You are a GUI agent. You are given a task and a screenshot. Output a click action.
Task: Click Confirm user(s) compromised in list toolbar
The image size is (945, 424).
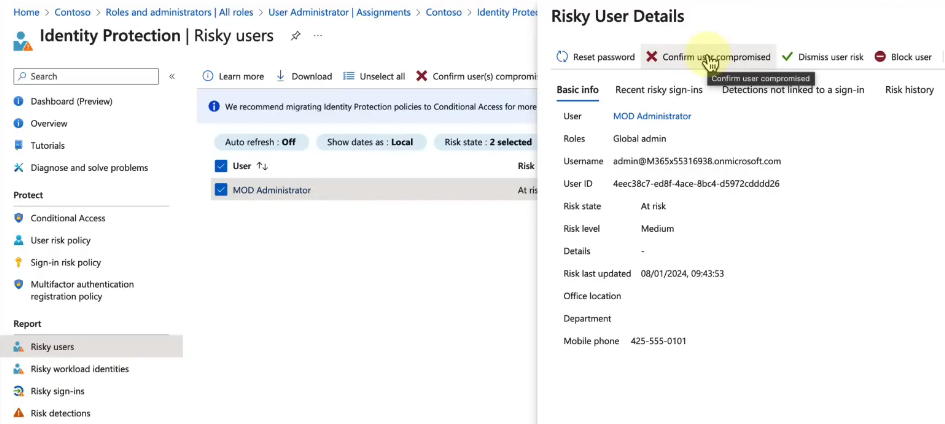[x=476, y=76]
